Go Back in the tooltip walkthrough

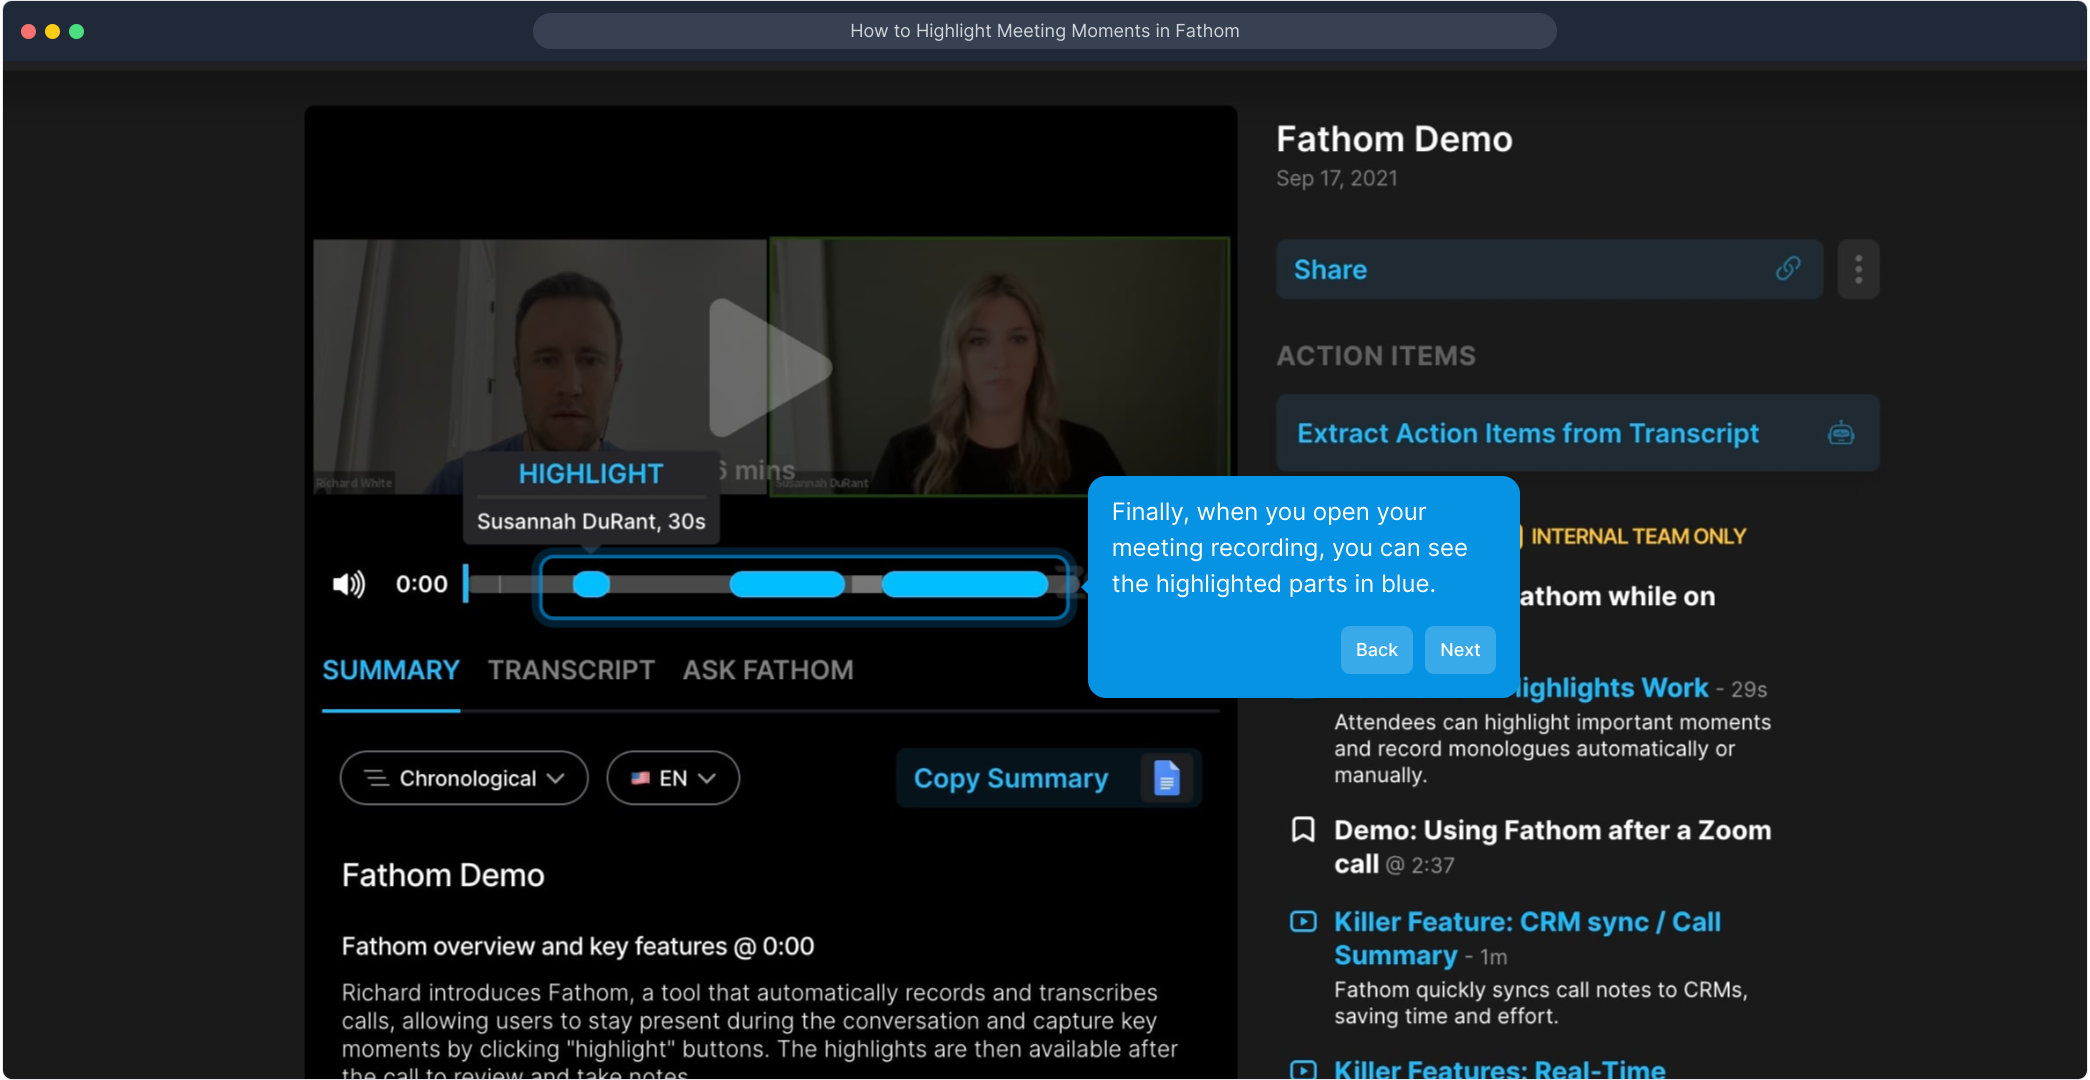pyautogui.click(x=1376, y=650)
